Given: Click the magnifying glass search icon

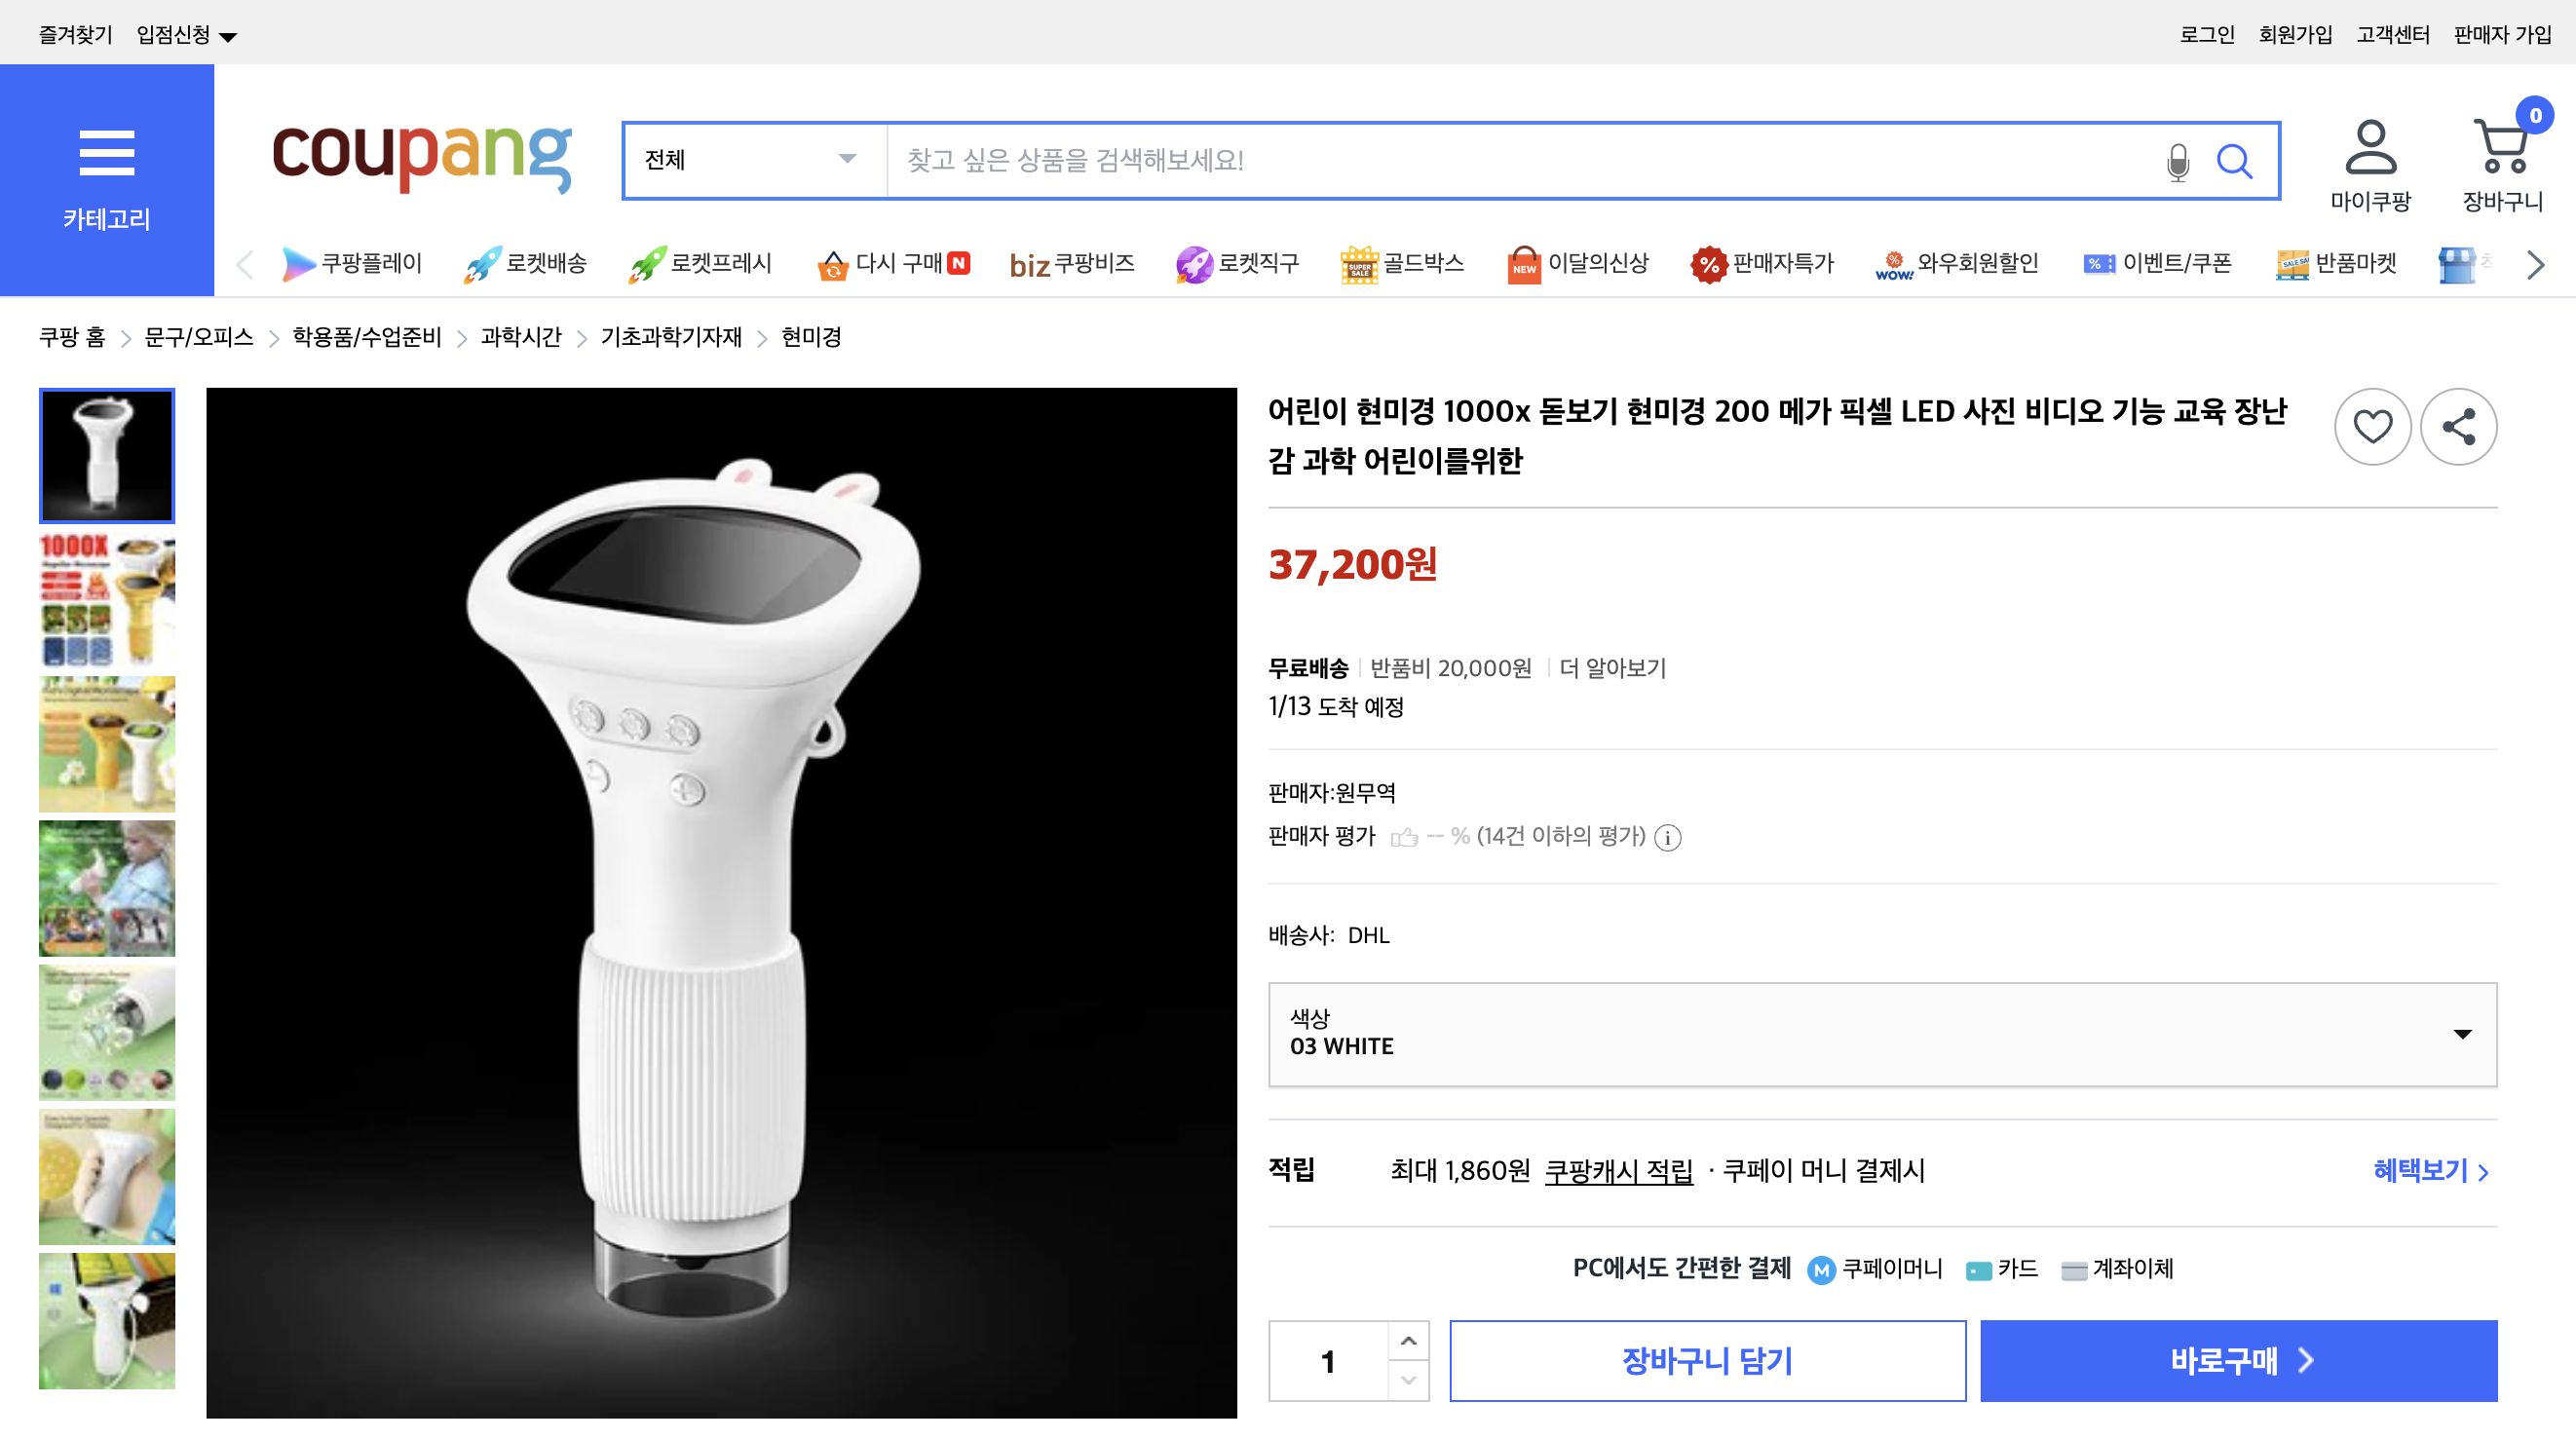Looking at the screenshot, I should 2237,160.
